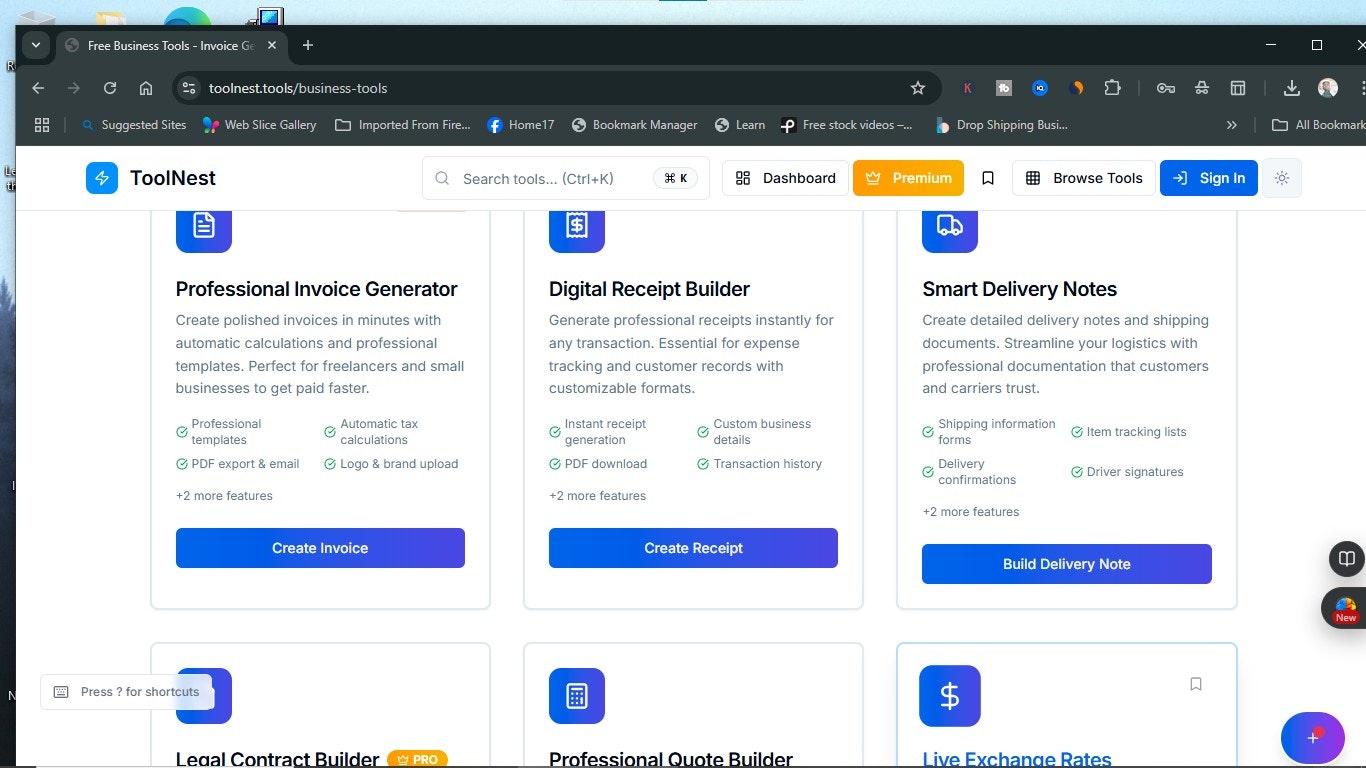Click the ToolNest brand name
Viewport: 1366px width, 768px height.
[x=173, y=178]
